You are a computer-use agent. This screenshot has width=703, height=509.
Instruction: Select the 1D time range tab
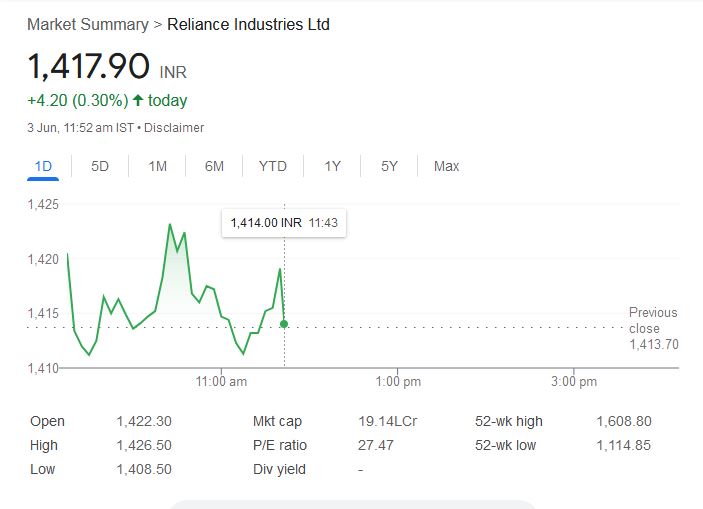tap(43, 166)
